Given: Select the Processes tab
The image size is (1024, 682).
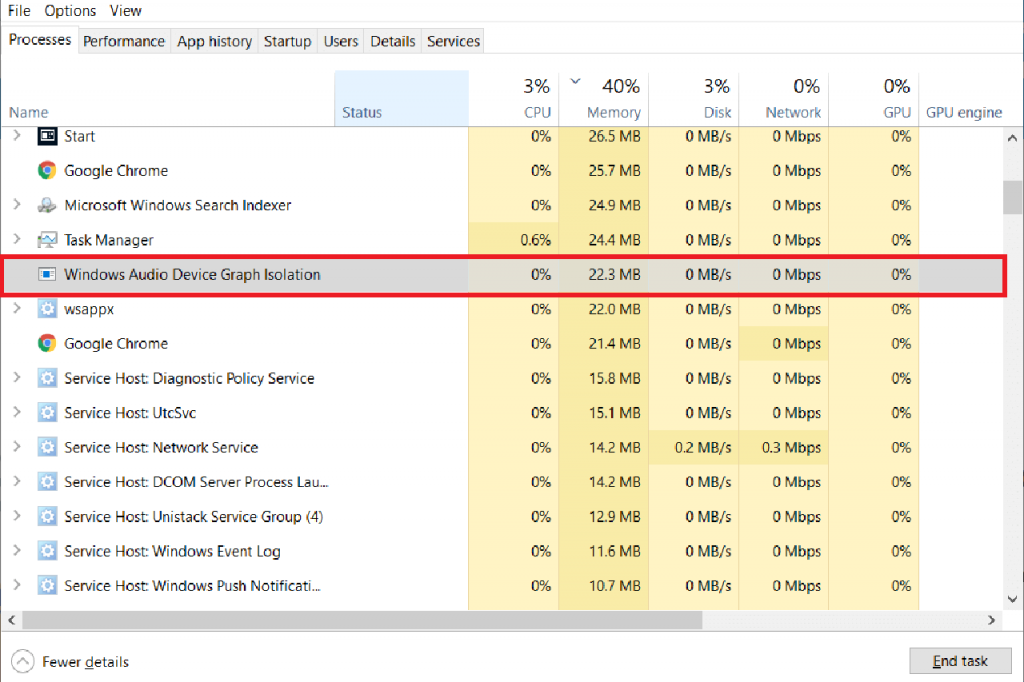Looking at the screenshot, I should pyautogui.click(x=40, y=40).
